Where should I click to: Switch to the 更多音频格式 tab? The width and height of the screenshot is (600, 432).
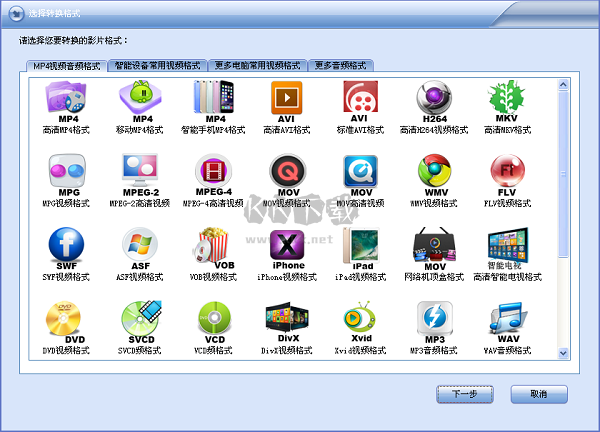point(341,65)
